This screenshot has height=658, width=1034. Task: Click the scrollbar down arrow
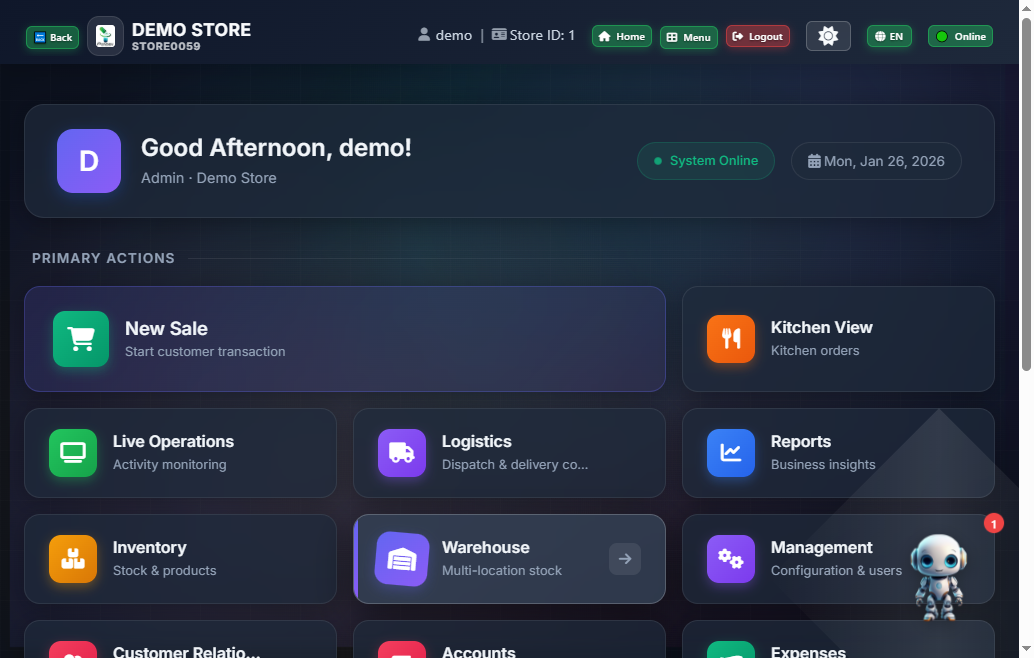pyautogui.click(x=1026, y=649)
